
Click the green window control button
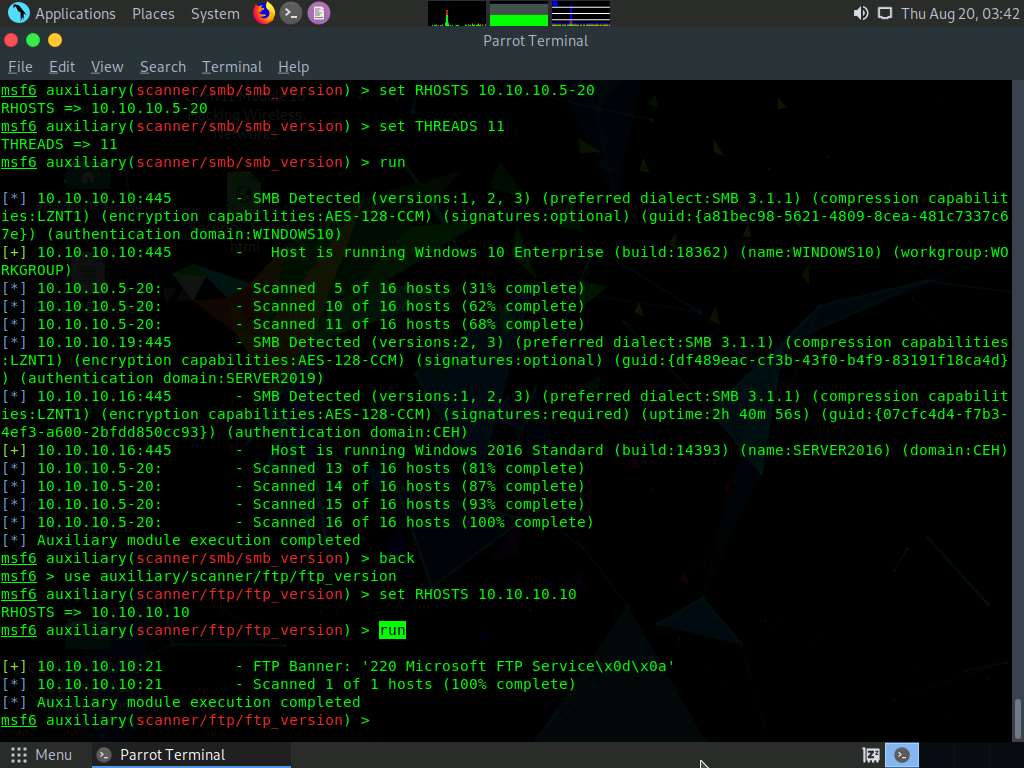click(x=33, y=40)
